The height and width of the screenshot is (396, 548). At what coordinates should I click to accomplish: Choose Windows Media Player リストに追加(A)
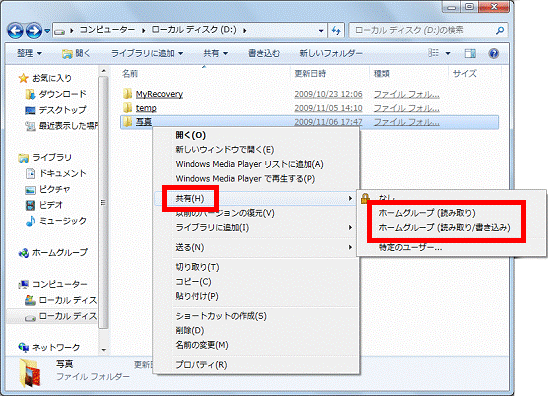[x=257, y=164]
